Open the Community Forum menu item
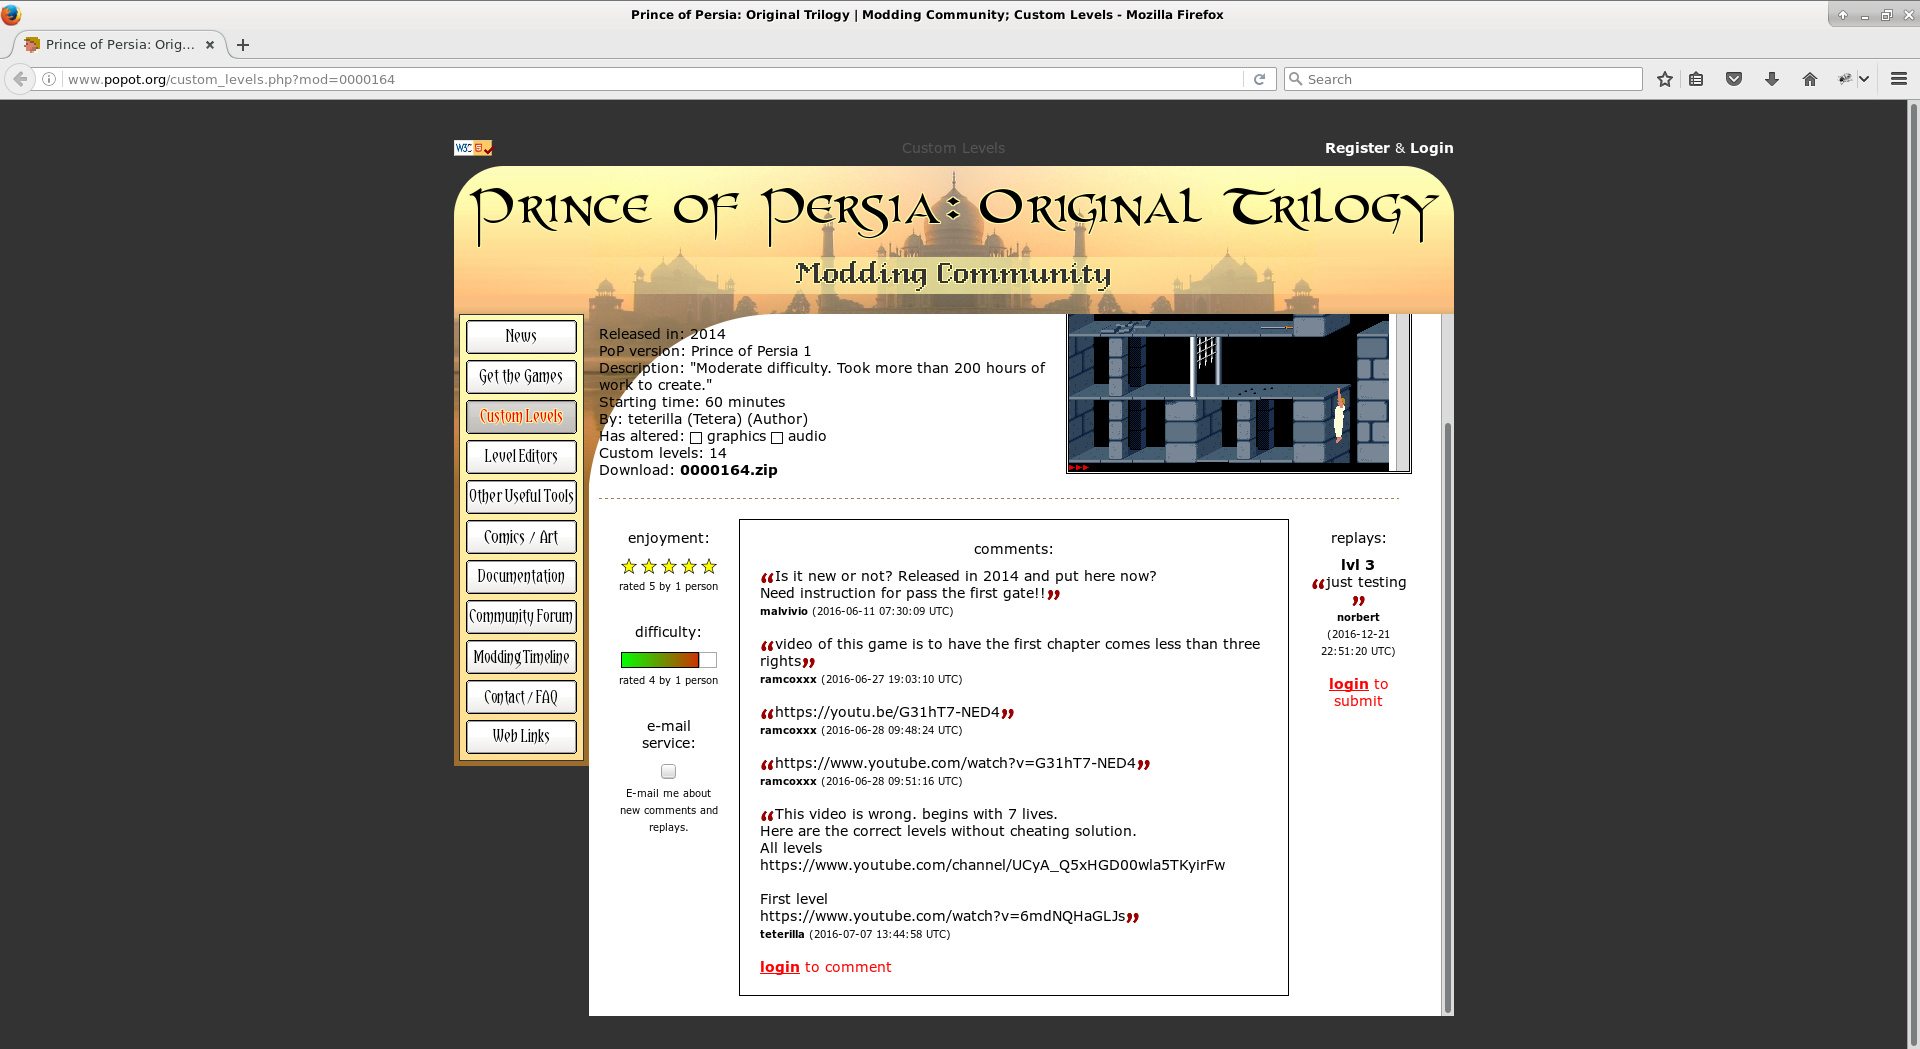The height and width of the screenshot is (1049, 1920). tap(521, 616)
